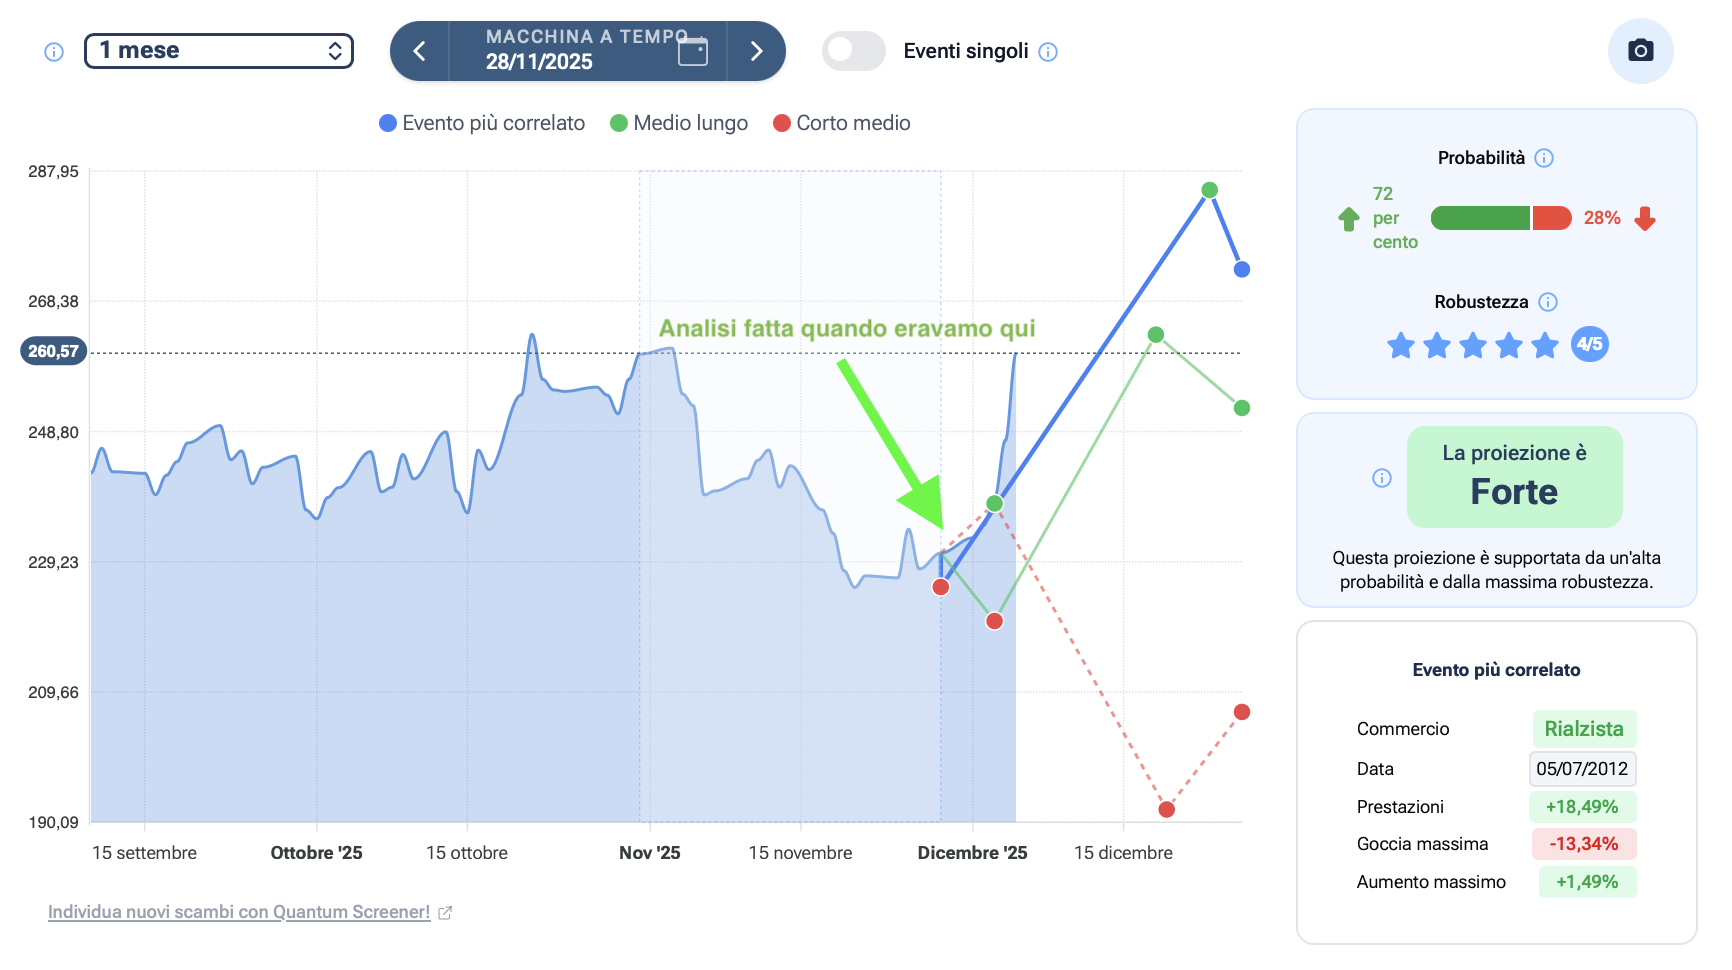Open the 1 mese timeframe dropdown

tap(219, 51)
